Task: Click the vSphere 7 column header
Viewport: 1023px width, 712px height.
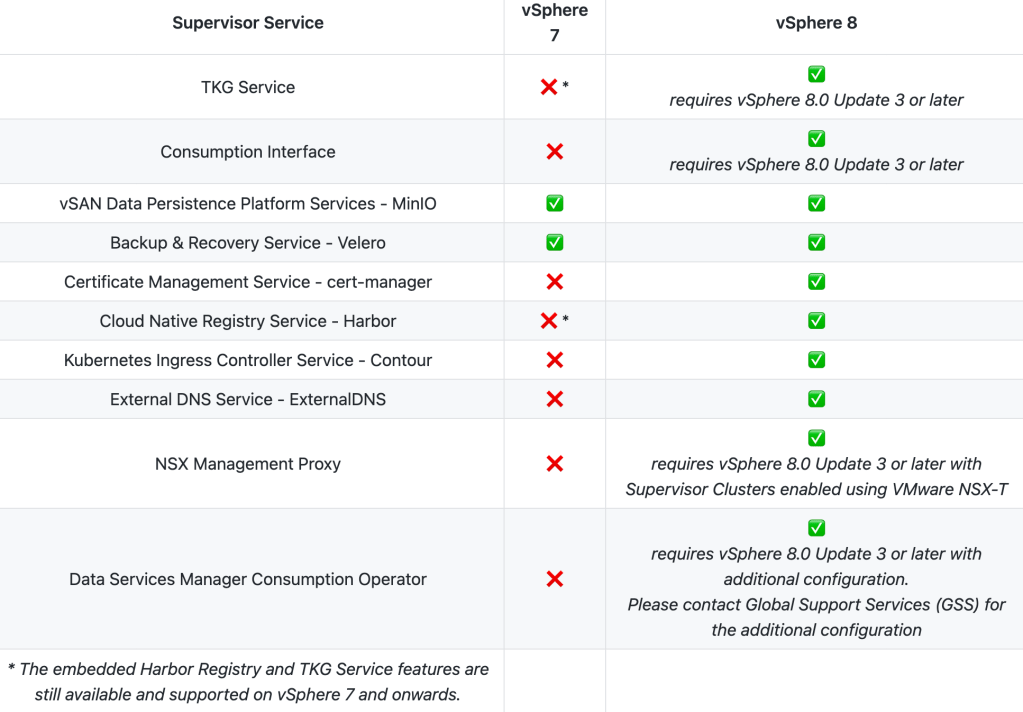Action: coord(555,23)
